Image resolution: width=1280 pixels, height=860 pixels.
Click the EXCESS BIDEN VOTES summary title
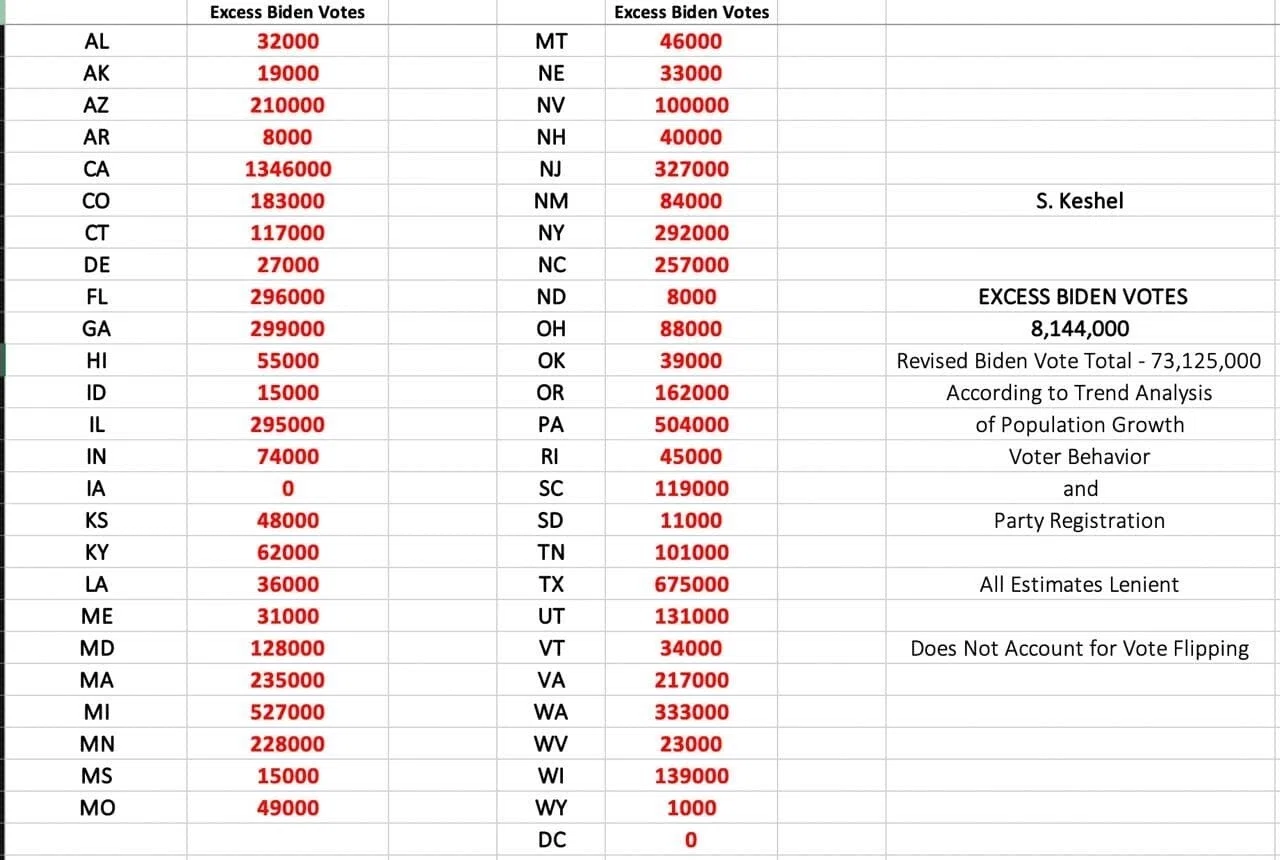click(x=1083, y=297)
